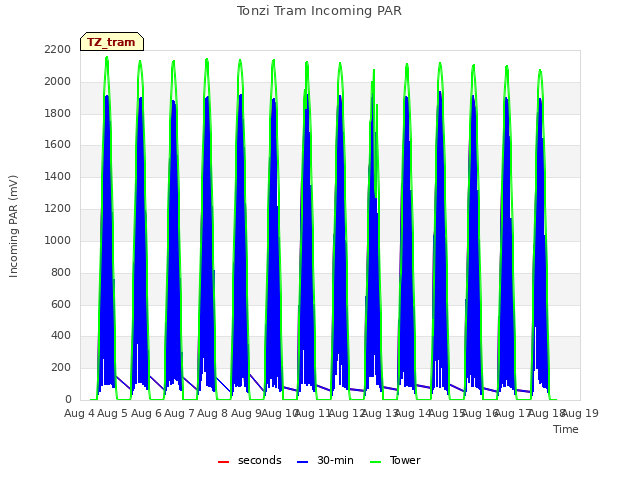Click the red seconds legend swatch
This screenshot has height=480, width=640.
(224, 462)
